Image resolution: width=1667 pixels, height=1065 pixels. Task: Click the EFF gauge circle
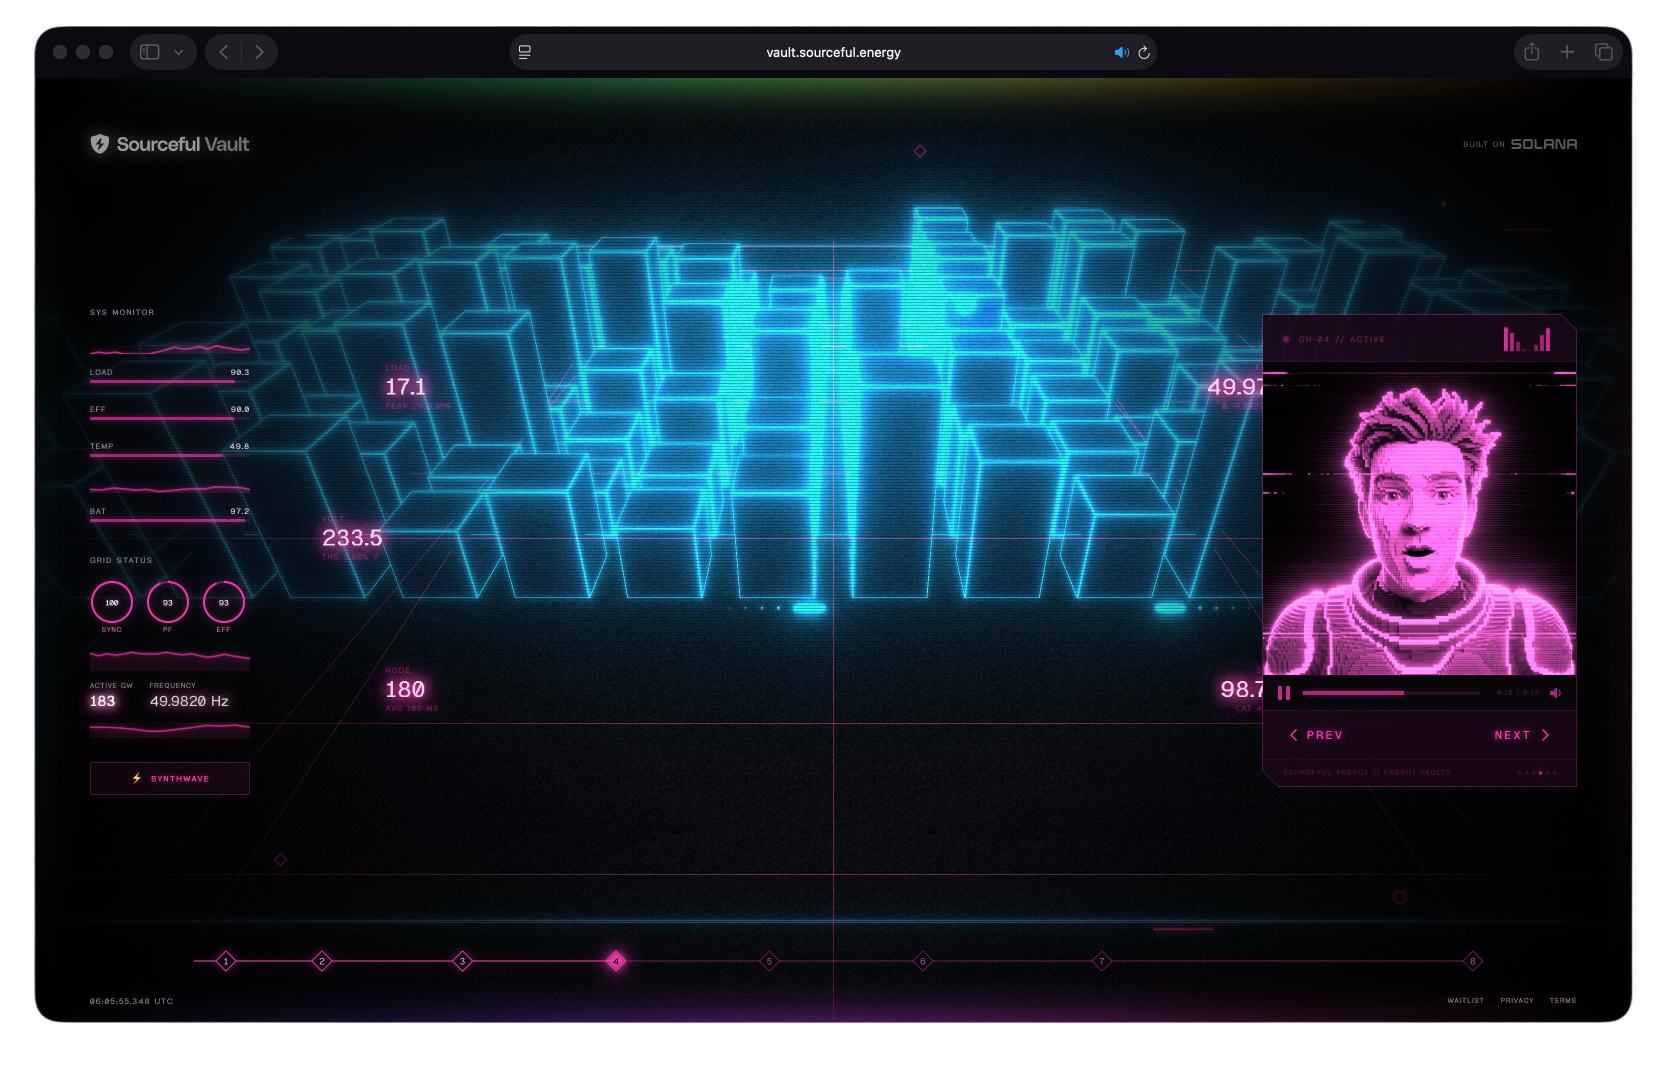pyautogui.click(x=223, y=603)
